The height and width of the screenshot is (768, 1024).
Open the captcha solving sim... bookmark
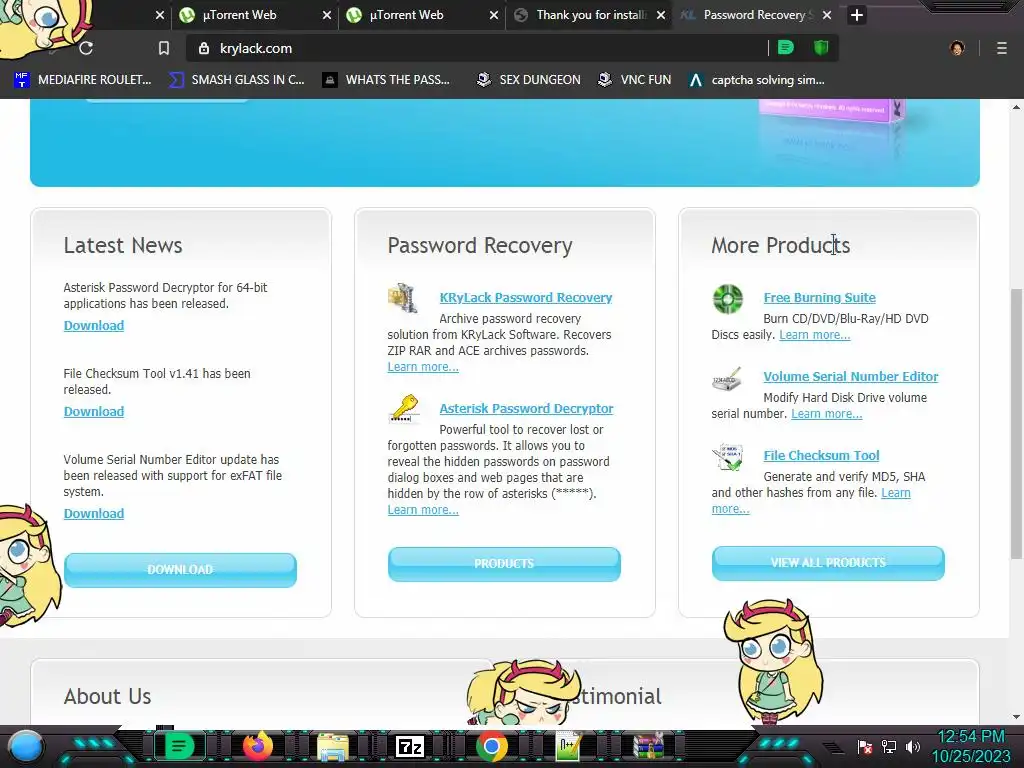coord(756,80)
